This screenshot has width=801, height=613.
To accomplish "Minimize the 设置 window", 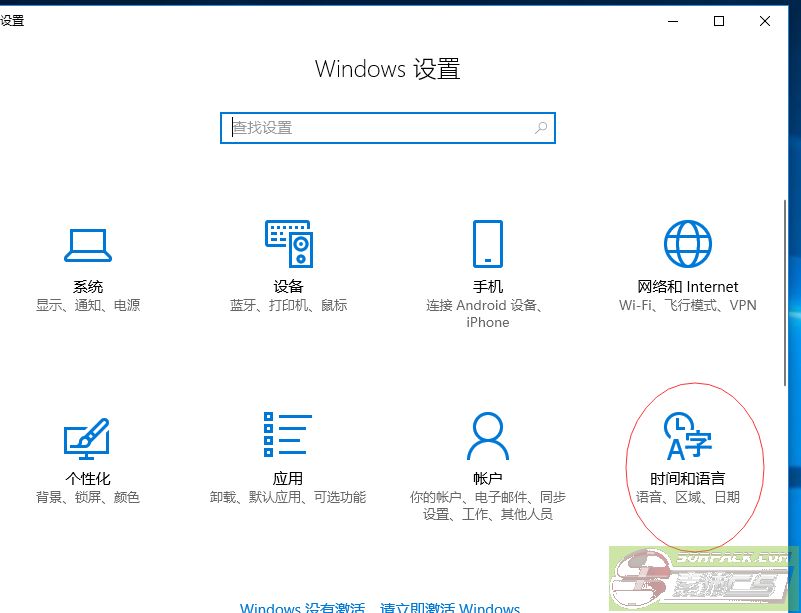I will click(672, 21).
